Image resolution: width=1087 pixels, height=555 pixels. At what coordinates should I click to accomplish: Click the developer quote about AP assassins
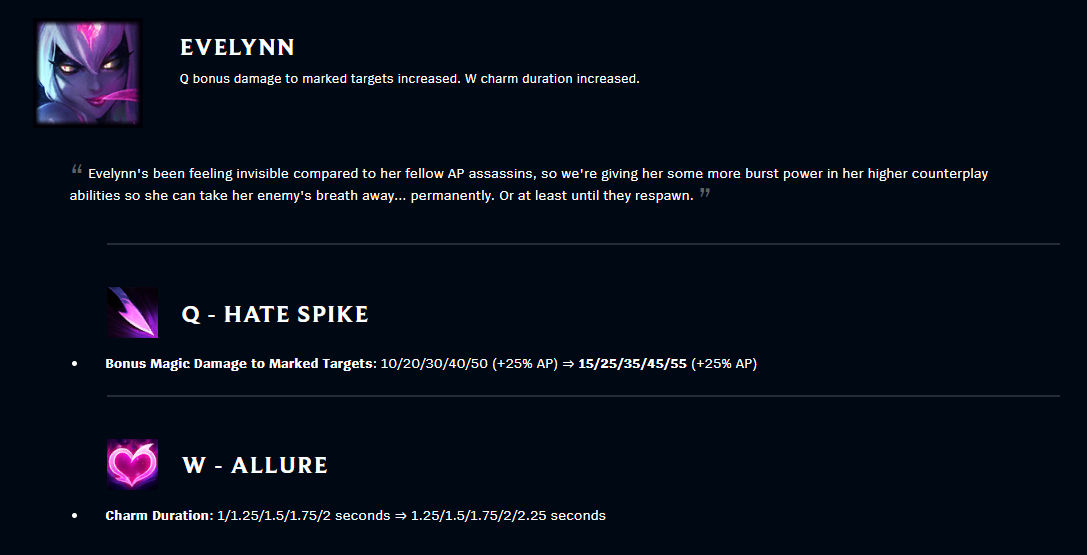tap(529, 184)
